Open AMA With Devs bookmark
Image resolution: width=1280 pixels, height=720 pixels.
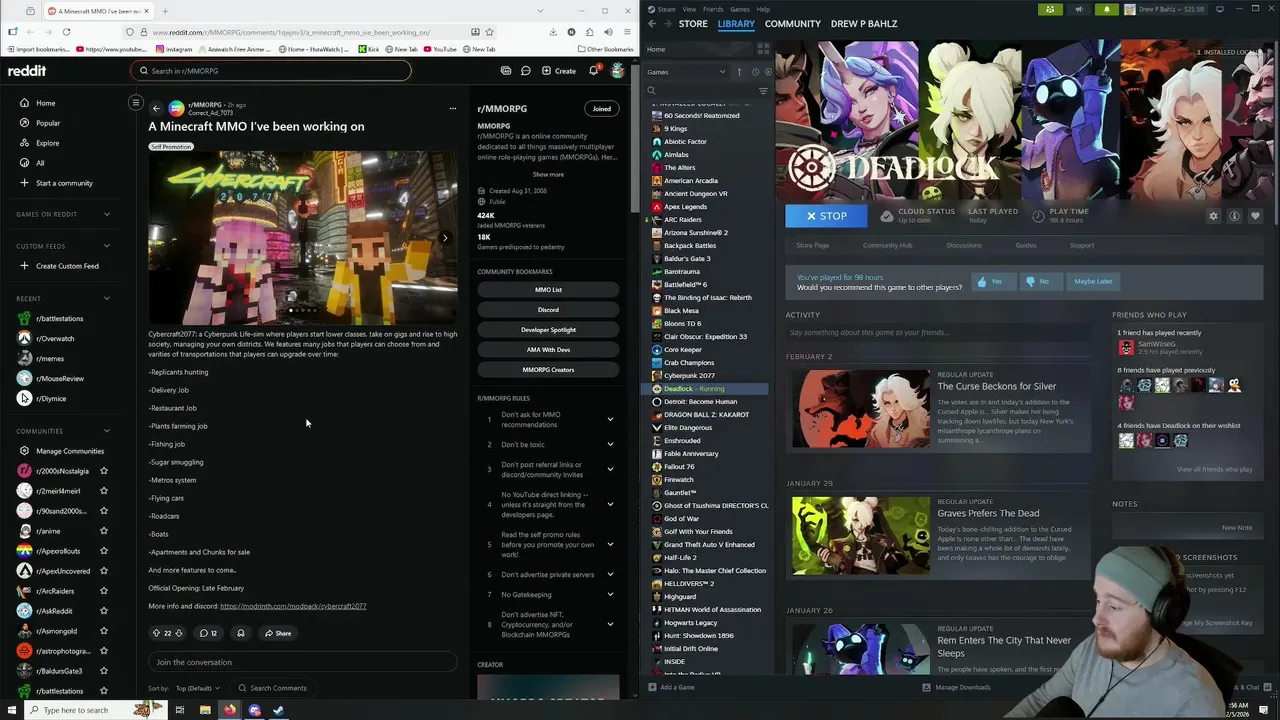548,350
